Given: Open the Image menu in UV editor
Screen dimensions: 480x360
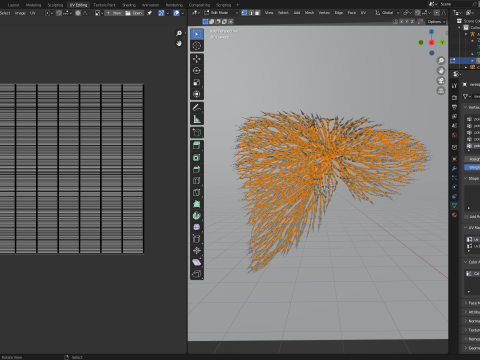Looking at the screenshot, I should (20, 13).
